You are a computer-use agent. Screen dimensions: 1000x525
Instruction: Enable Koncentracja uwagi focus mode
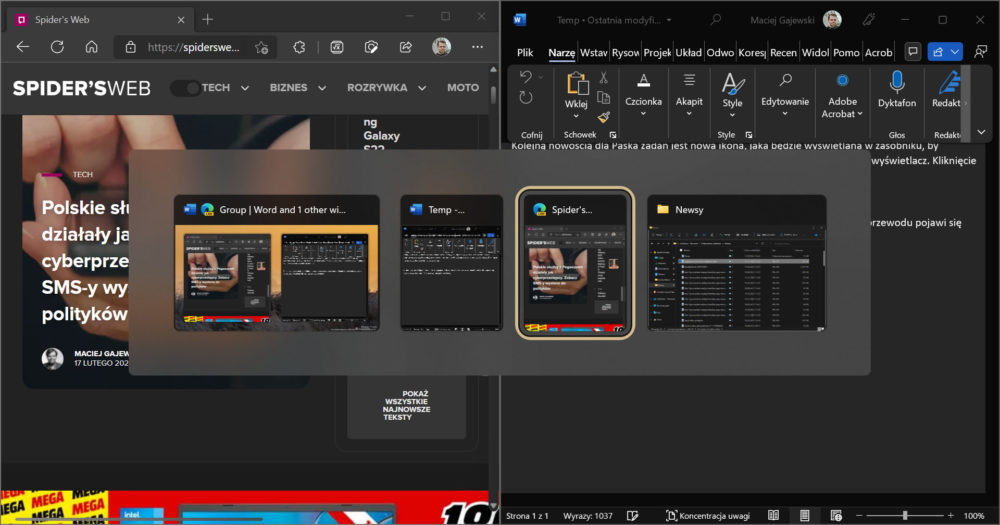707,515
